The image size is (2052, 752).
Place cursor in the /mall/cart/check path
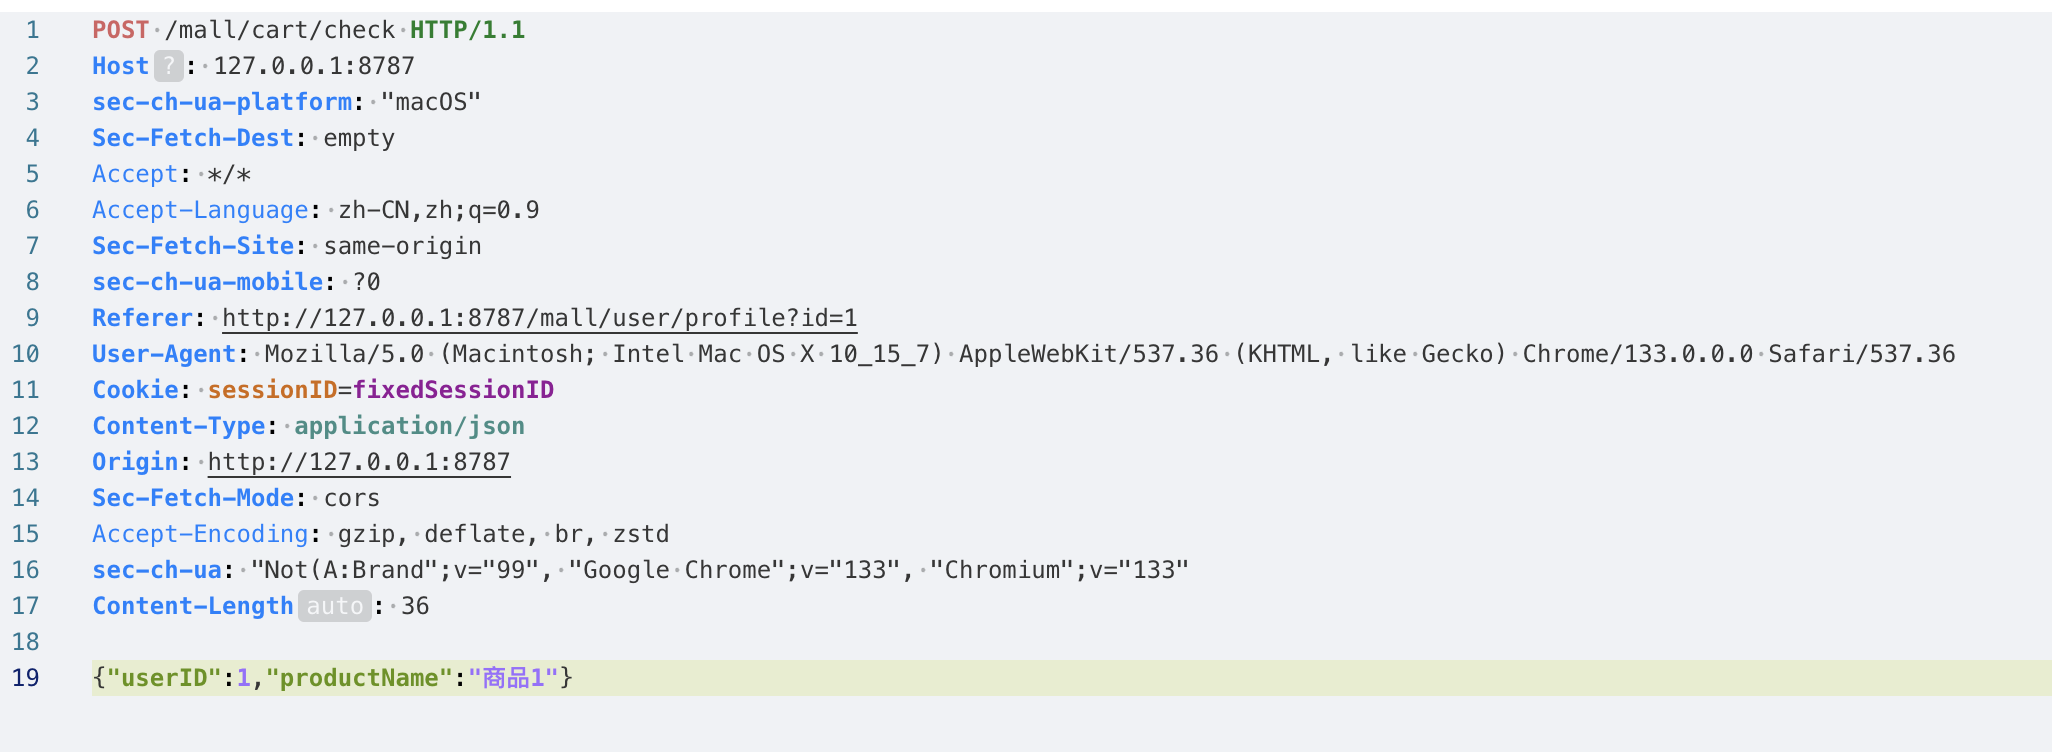click(279, 30)
